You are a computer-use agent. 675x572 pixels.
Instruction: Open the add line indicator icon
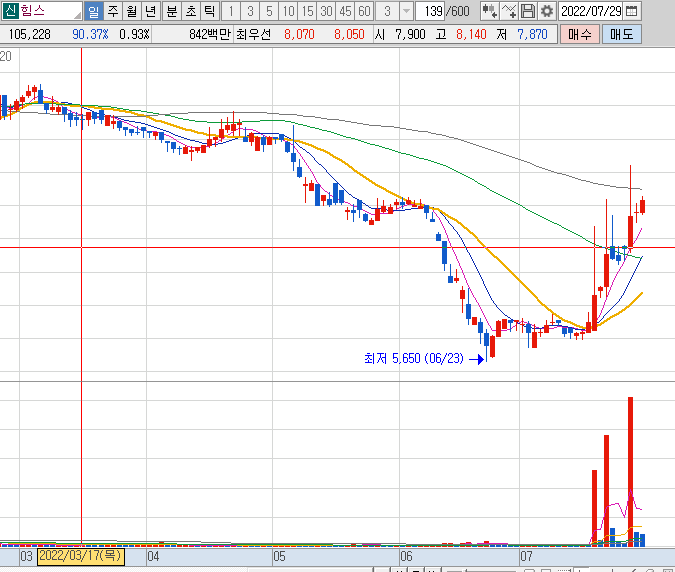509,11
